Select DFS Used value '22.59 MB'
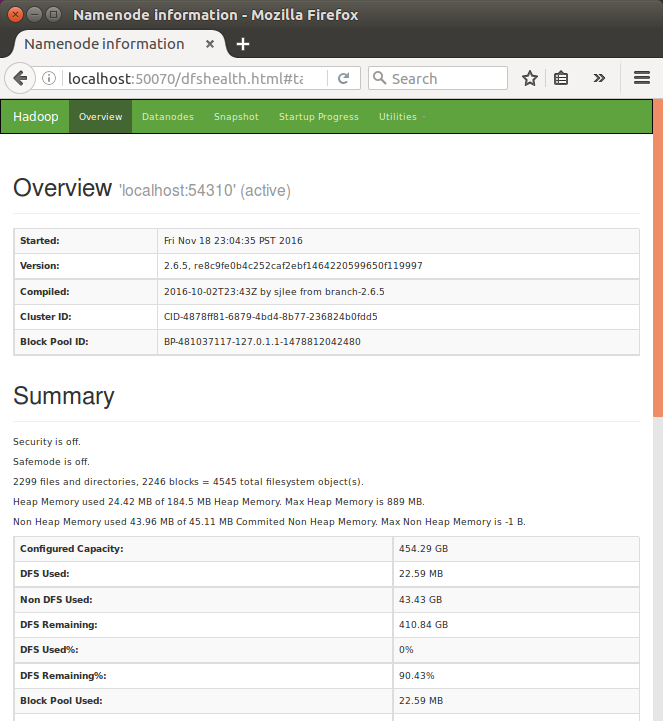663x721 pixels. click(x=421, y=573)
